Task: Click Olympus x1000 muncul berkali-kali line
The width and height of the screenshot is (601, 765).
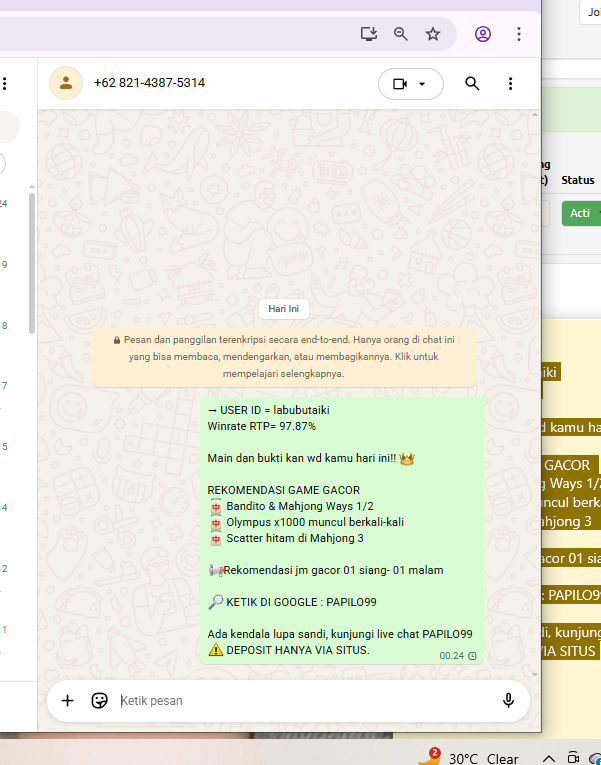Action: pos(306,523)
